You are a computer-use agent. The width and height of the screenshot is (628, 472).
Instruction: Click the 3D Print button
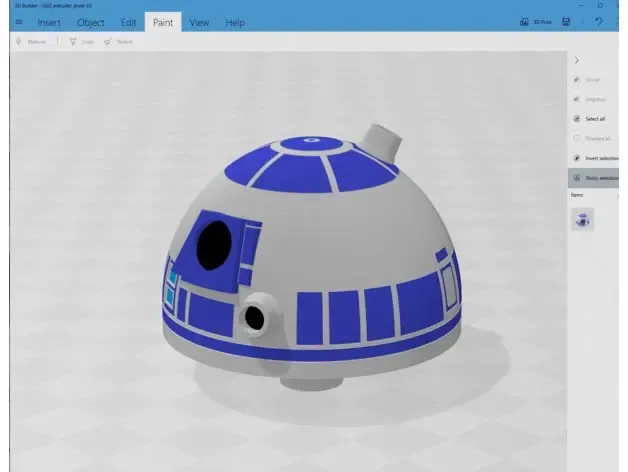click(535, 22)
